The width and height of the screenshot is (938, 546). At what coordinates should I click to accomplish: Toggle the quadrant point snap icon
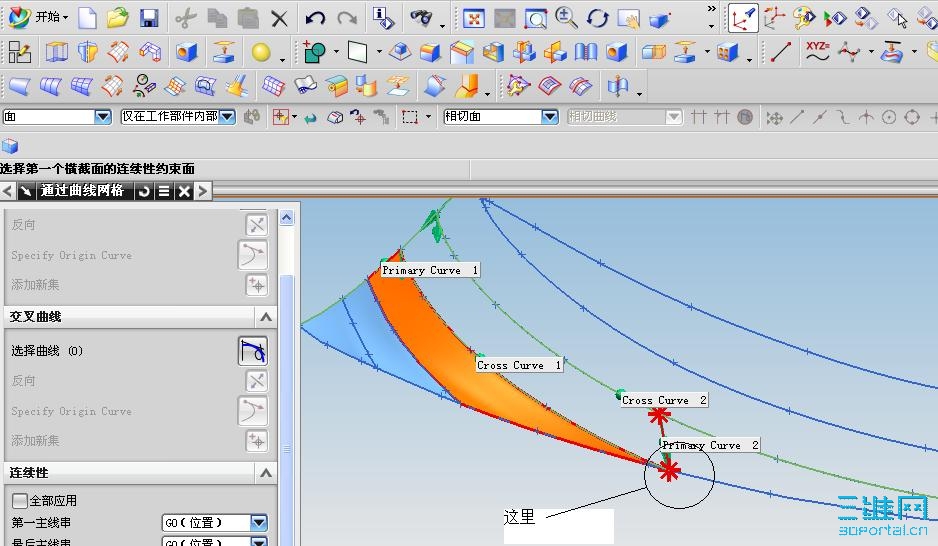(912, 117)
